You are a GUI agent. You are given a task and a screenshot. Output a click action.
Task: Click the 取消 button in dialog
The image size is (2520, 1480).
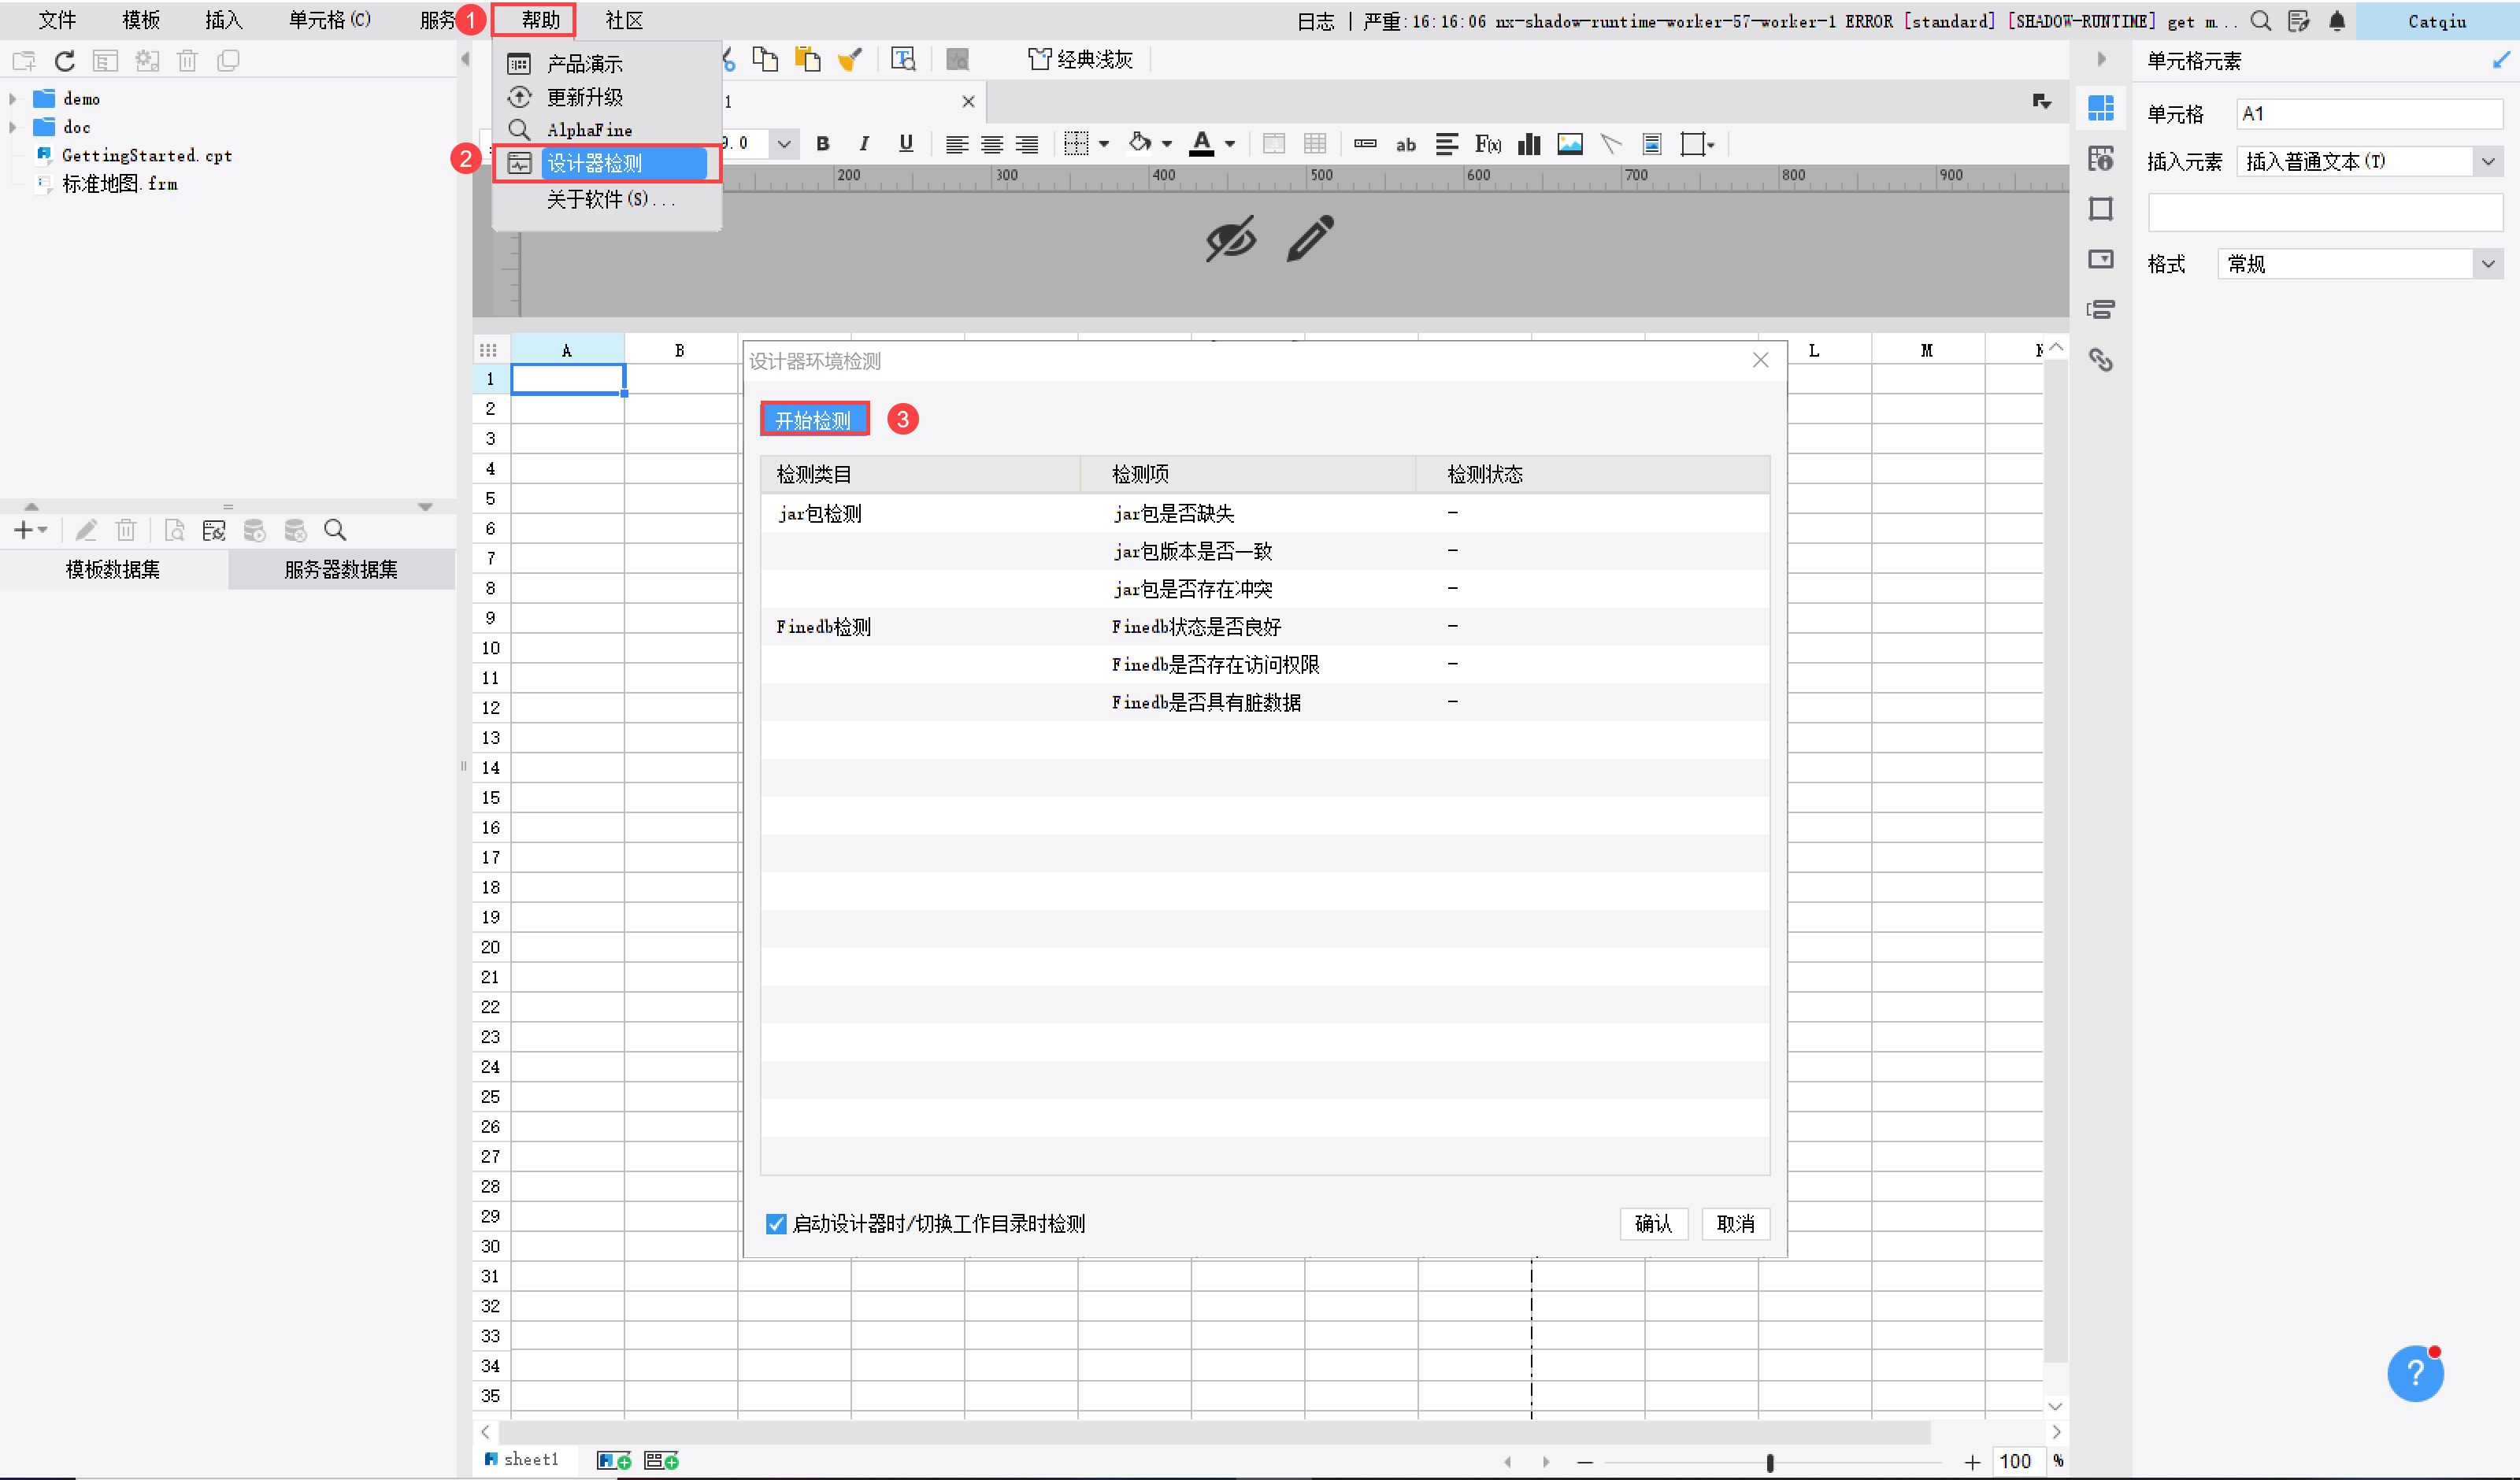tap(1735, 1224)
